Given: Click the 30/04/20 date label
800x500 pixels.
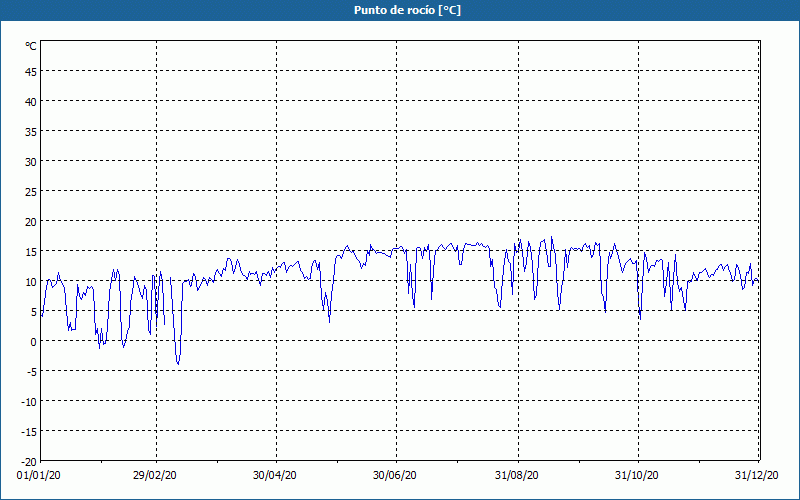Looking at the screenshot, I should click(274, 475).
